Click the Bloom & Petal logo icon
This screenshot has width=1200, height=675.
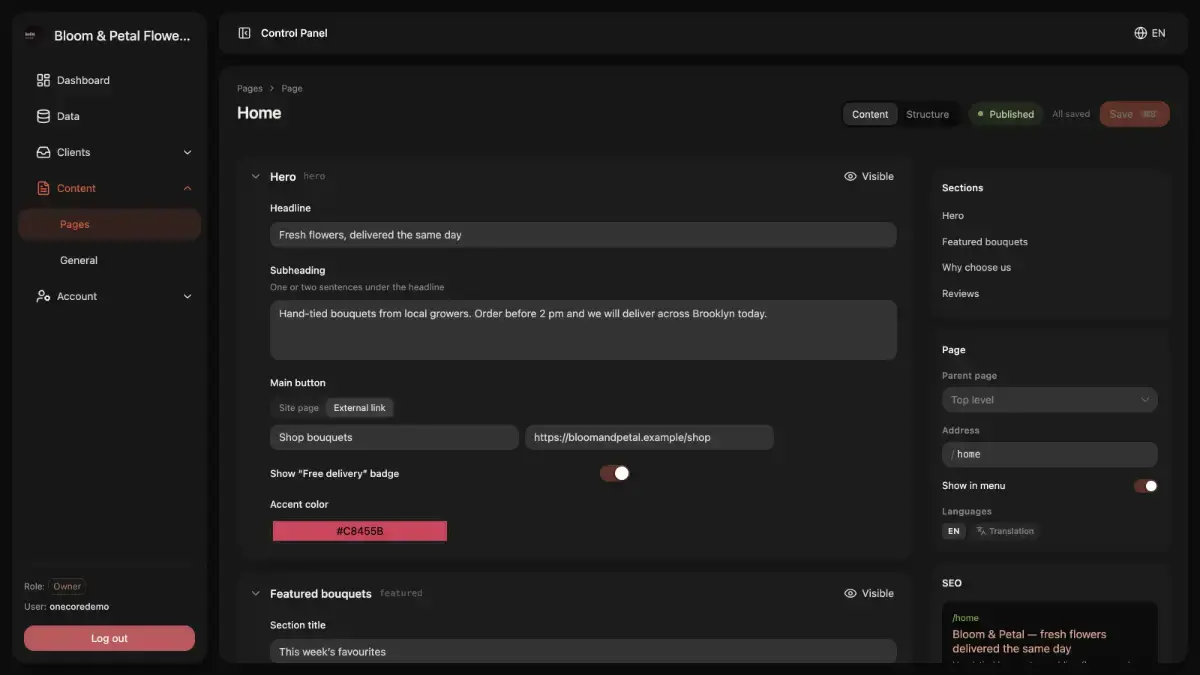32,35
